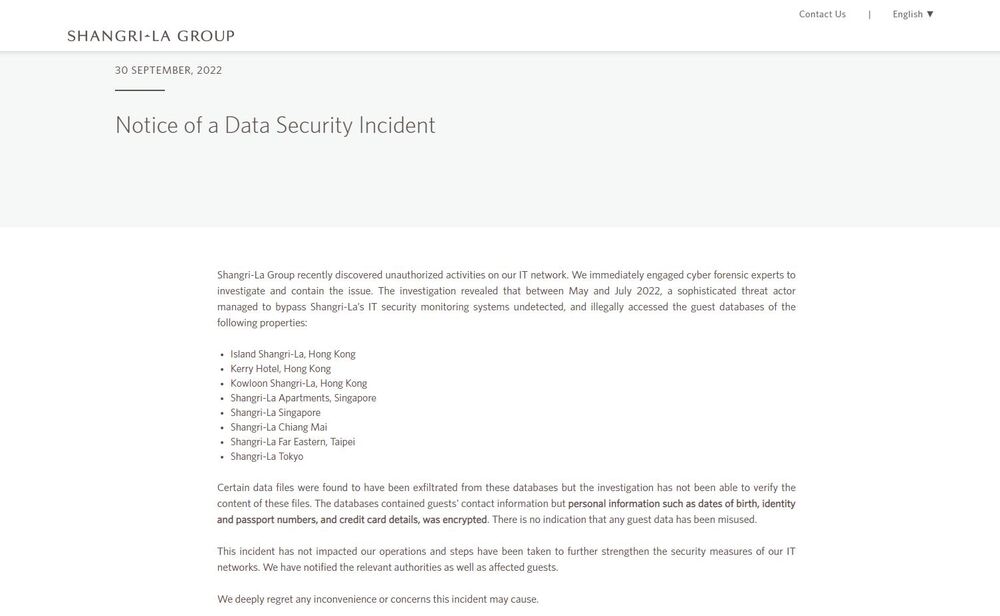Click the Island Shangri-La, Hong Kong list item
Image resolution: width=1000 pixels, height=616 pixels.
[292, 354]
